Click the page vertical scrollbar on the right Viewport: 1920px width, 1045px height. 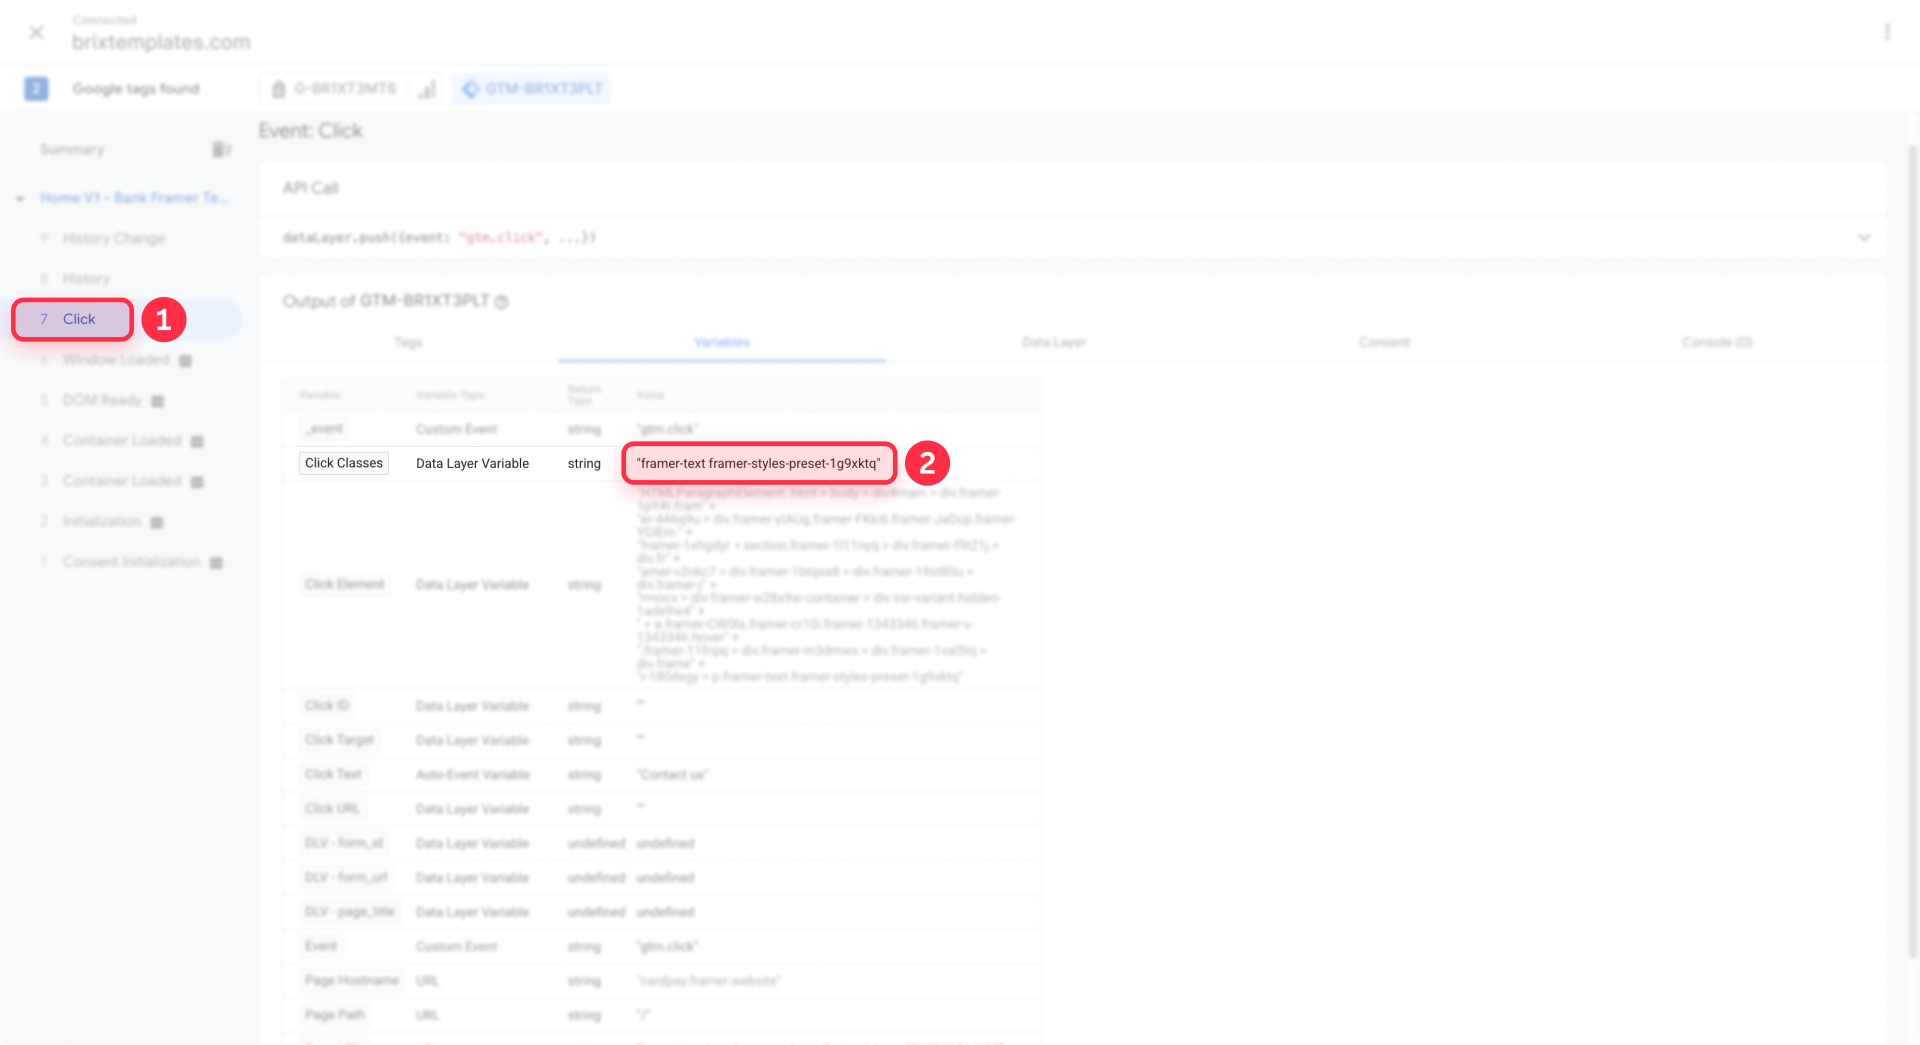coord(1912,550)
